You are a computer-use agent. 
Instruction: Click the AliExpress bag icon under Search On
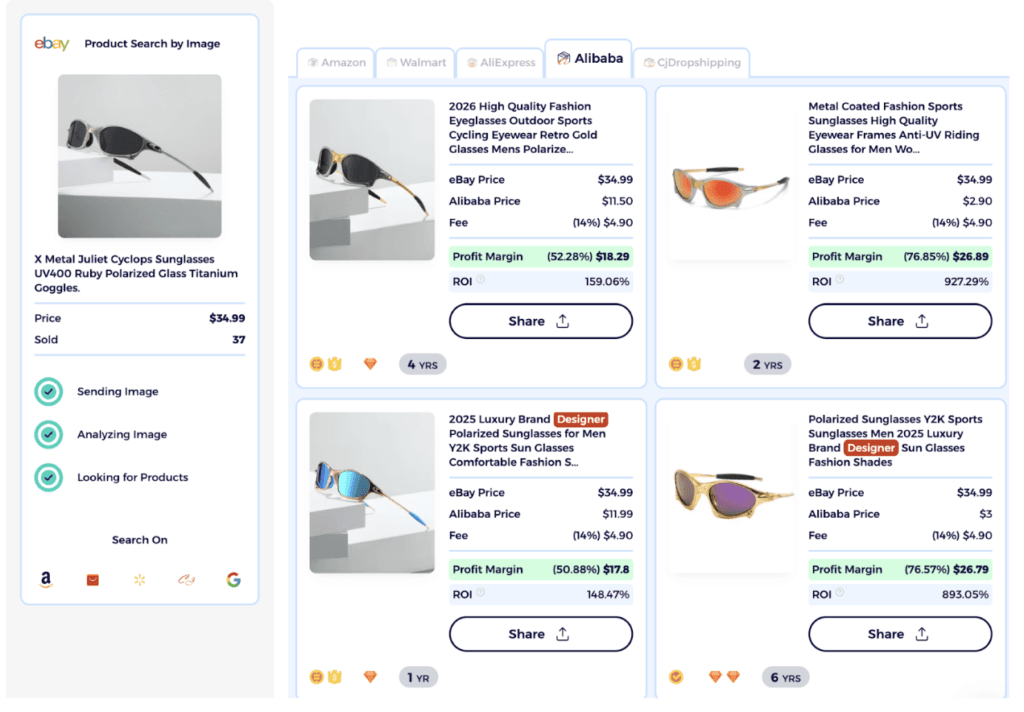[x=92, y=579]
